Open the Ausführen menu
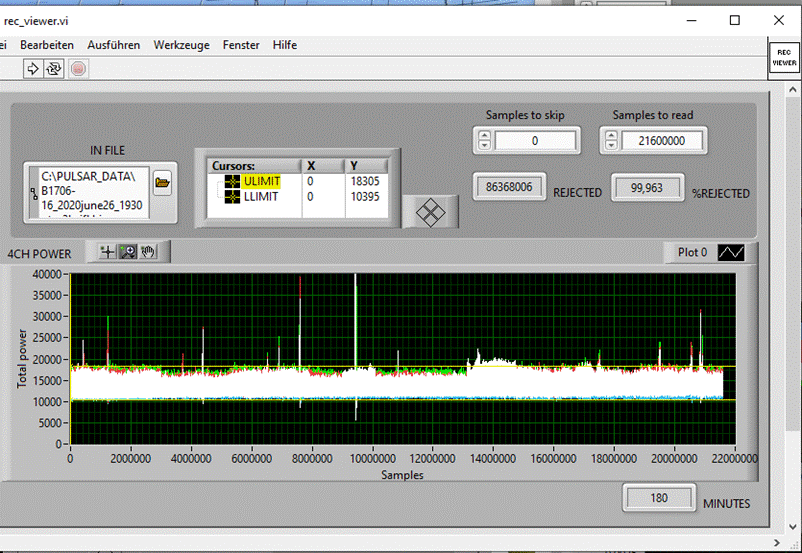The image size is (802, 553). (x=114, y=45)
